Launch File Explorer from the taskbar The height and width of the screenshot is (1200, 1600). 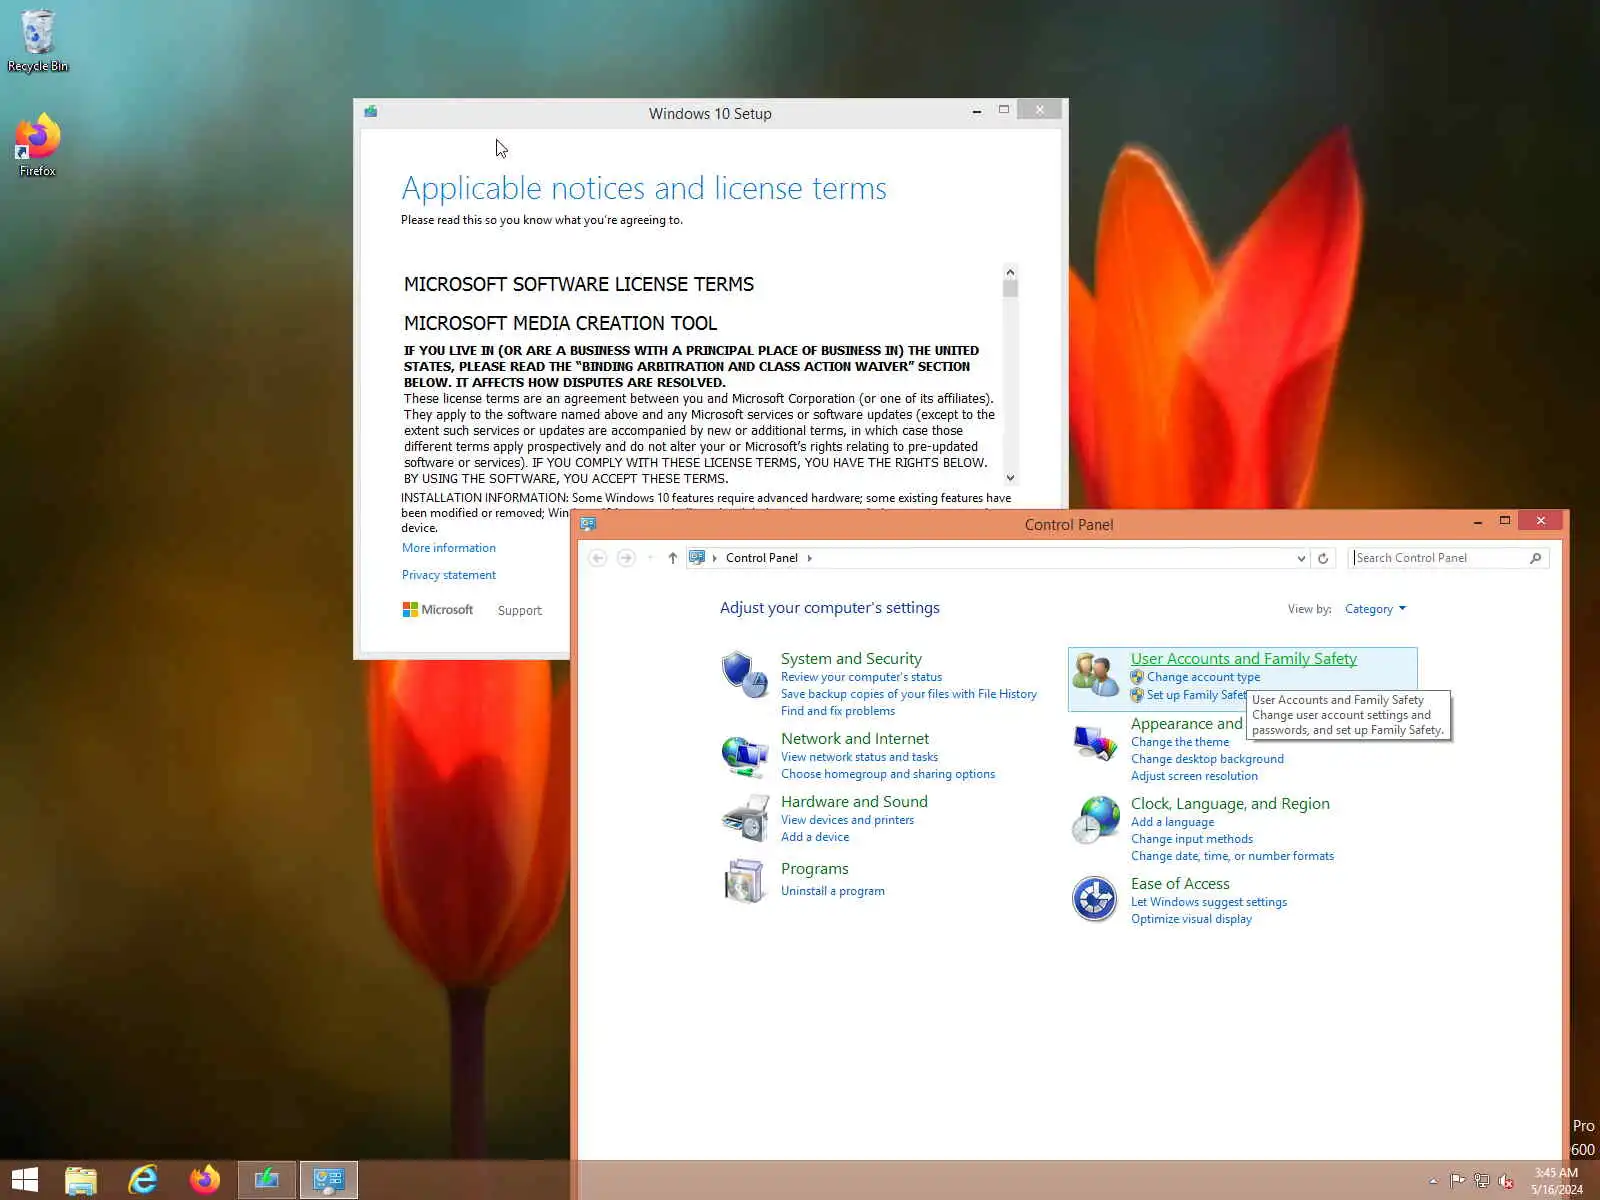81,1180
